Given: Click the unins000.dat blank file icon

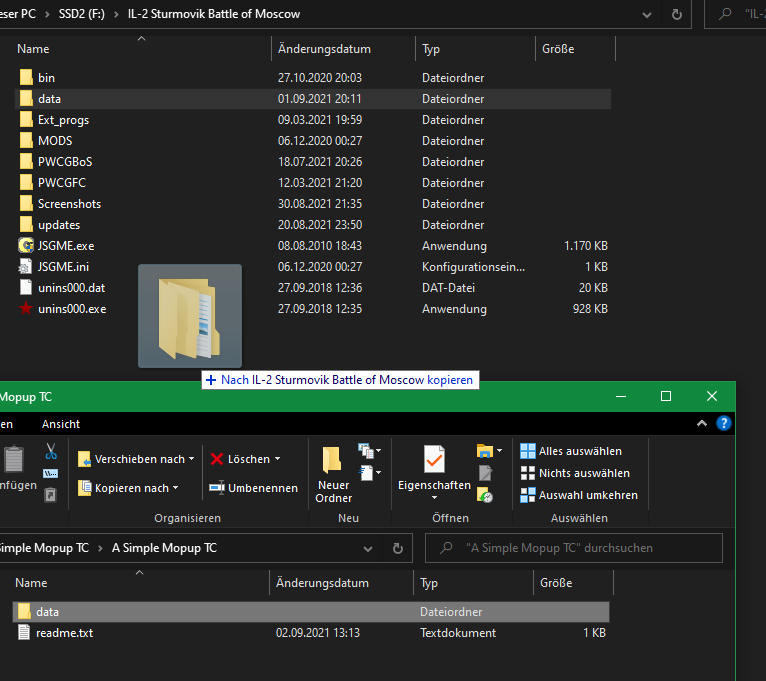Looking at the screenshot, I should 26,287.
